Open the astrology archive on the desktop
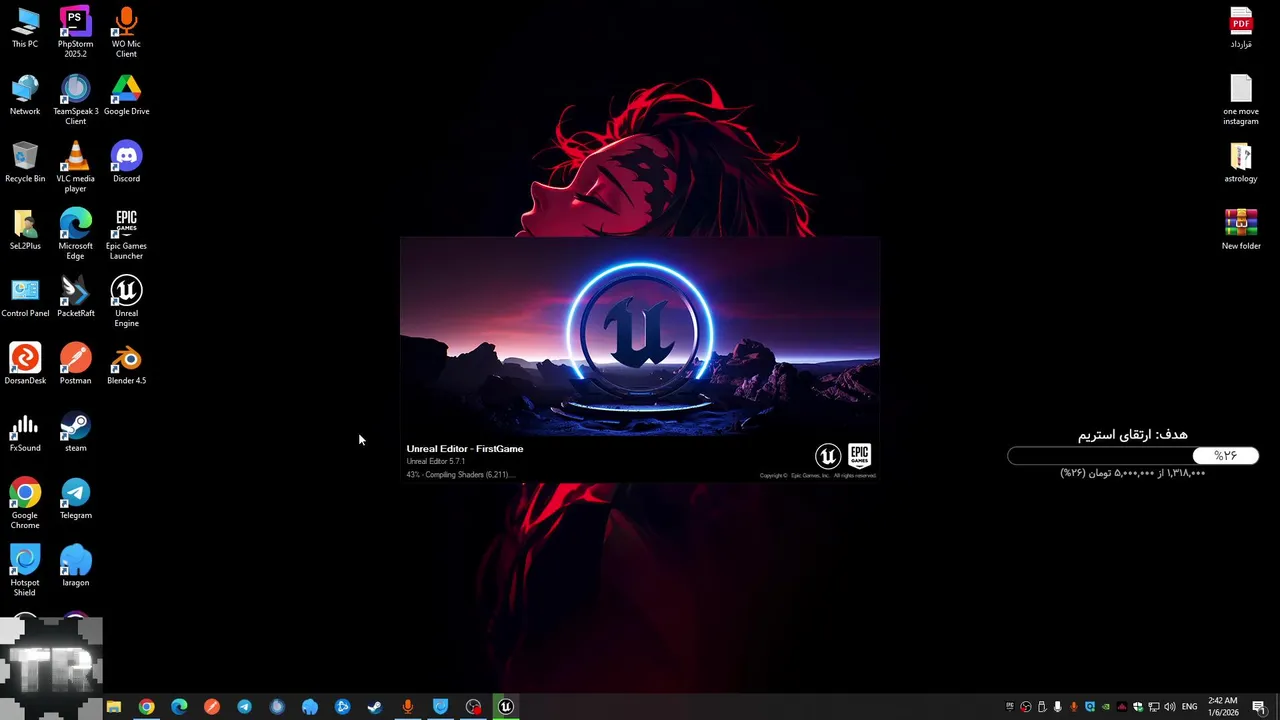Image resolution: width=1280 pixels, height=720 pixels. coord(1241,162)
